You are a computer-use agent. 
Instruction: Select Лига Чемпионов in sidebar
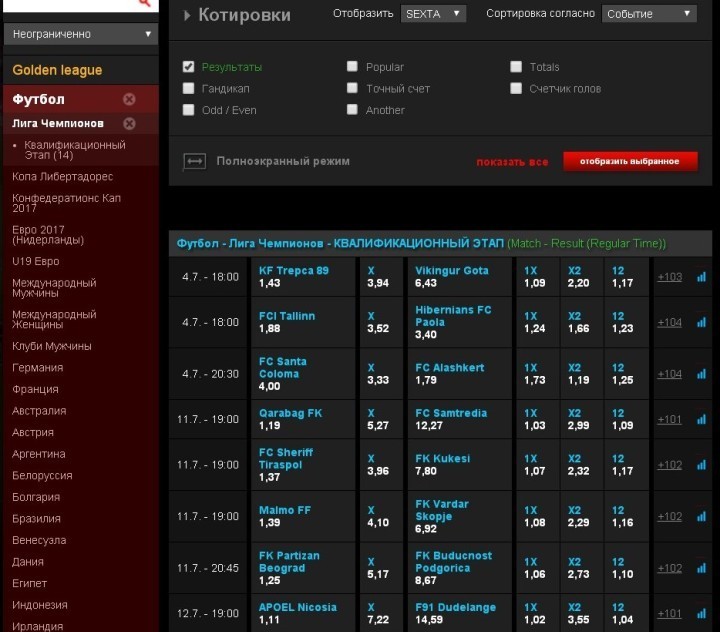click(x=58, y=124)
